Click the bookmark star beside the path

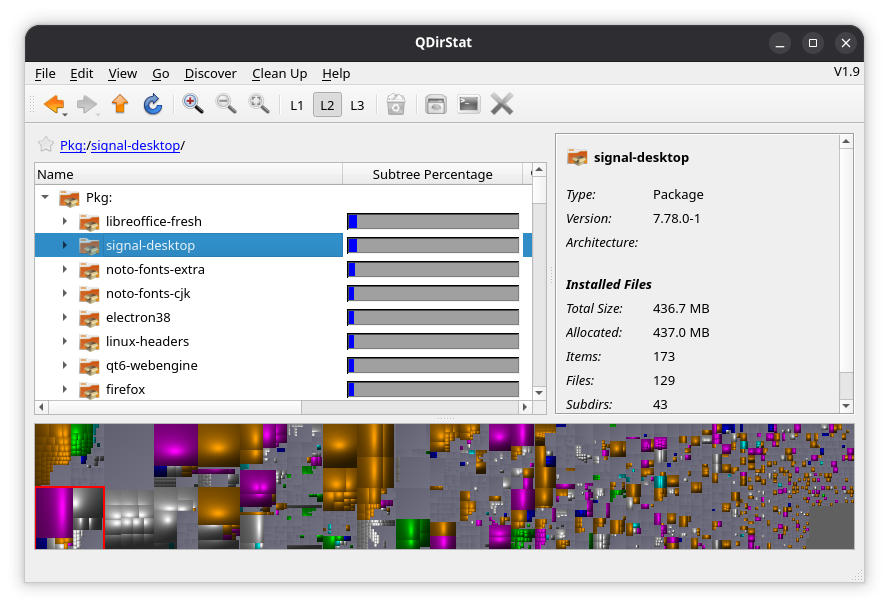(46, 145)
